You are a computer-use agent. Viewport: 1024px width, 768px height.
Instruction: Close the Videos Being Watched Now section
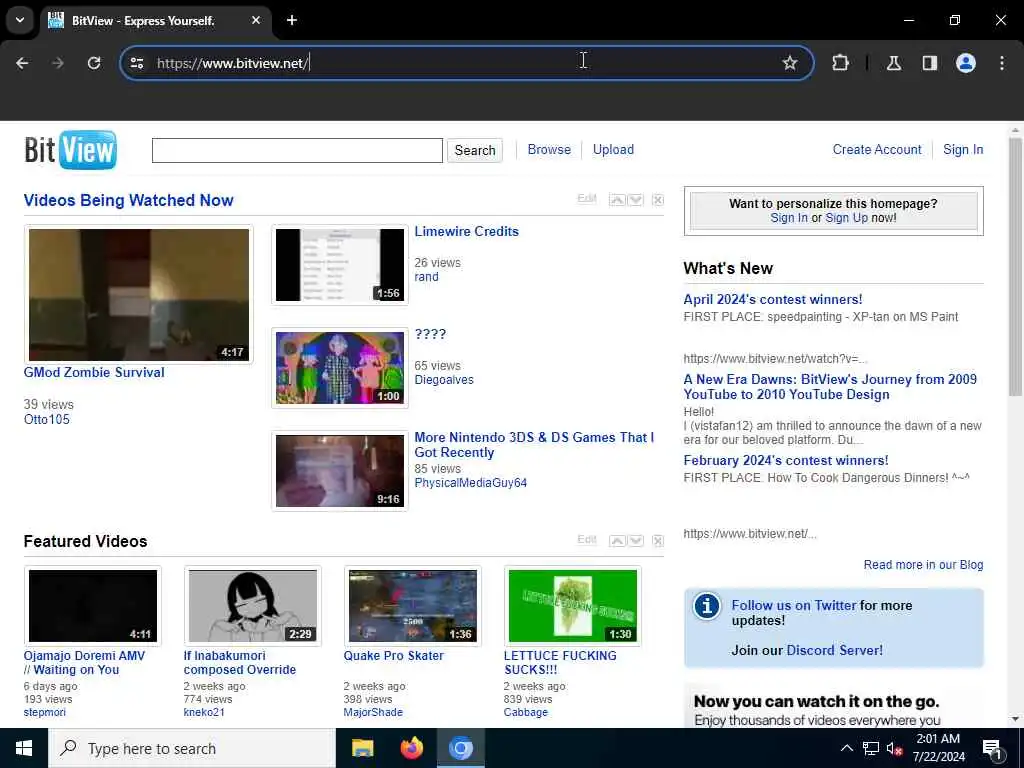pos(658,200)
